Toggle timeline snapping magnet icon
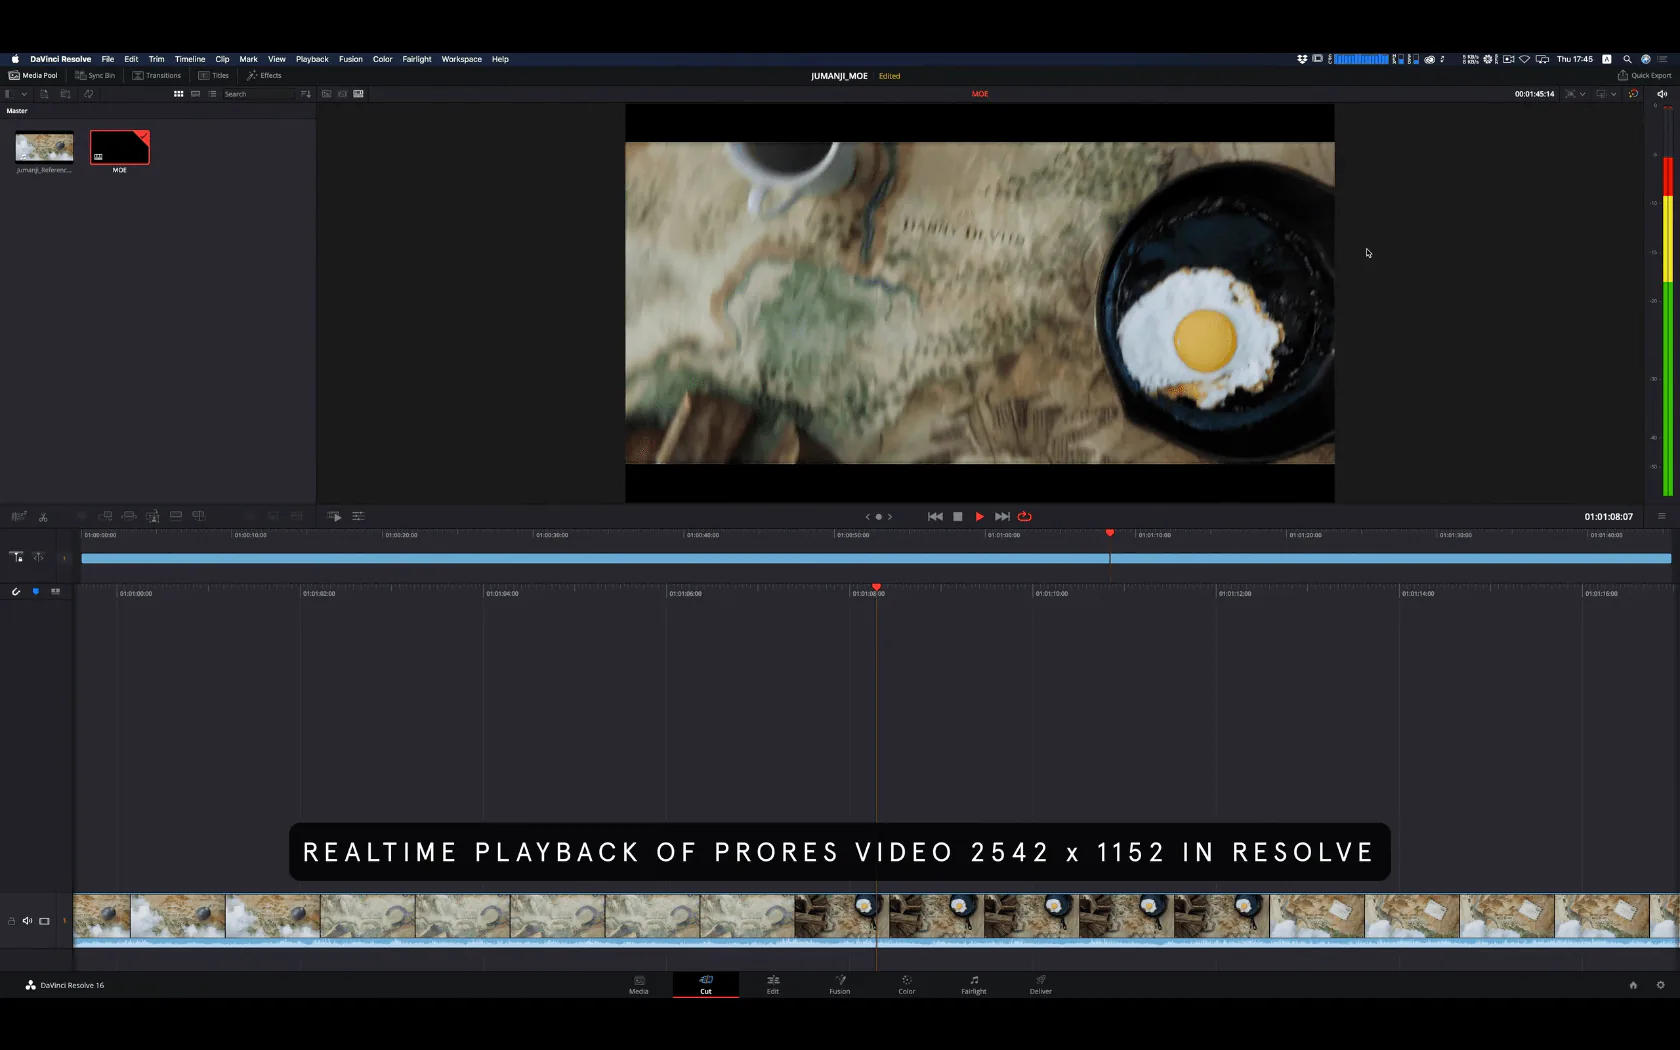The image size is (1680, 1050). click(16, 592)
